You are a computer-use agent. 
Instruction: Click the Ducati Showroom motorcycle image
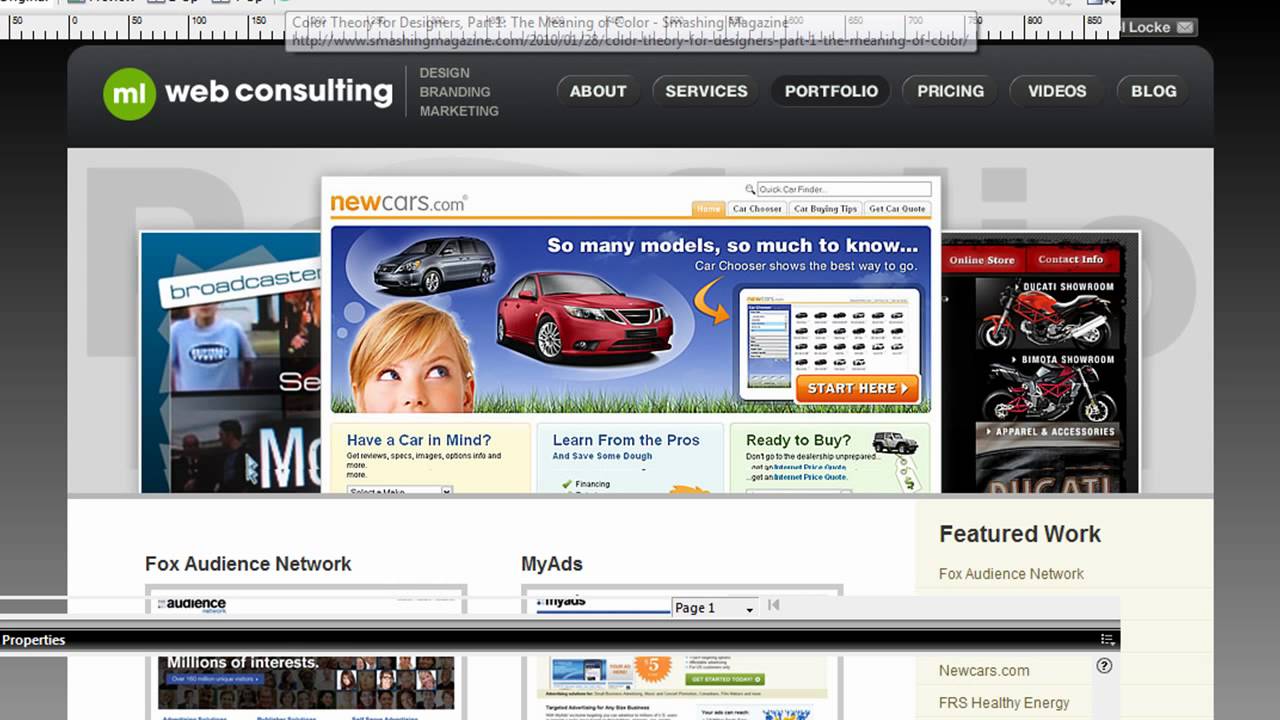coord(1047,313)
